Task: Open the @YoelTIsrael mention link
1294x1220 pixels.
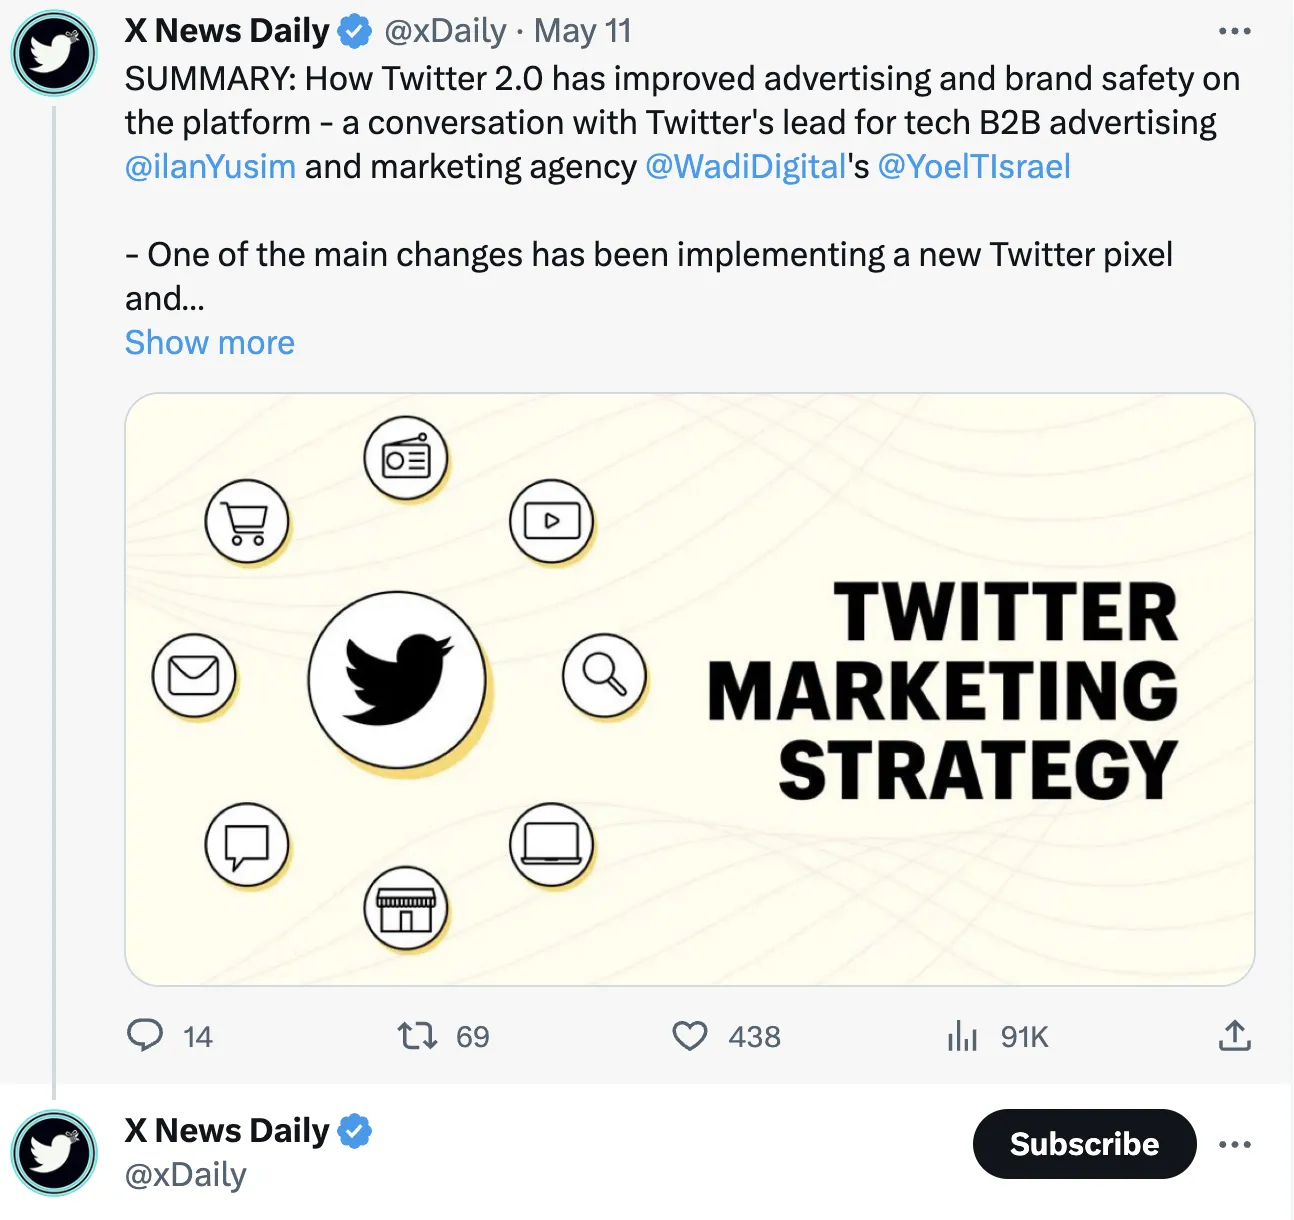Action: (x=974, y=166)
